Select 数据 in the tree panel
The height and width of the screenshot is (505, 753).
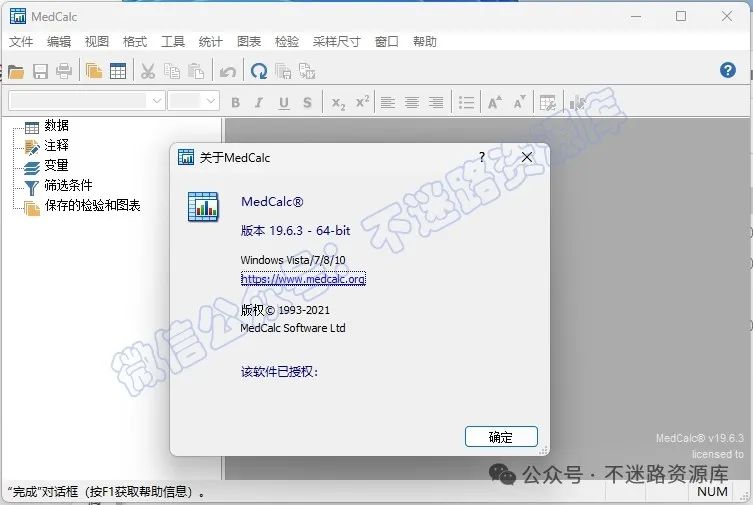(57, 126)
